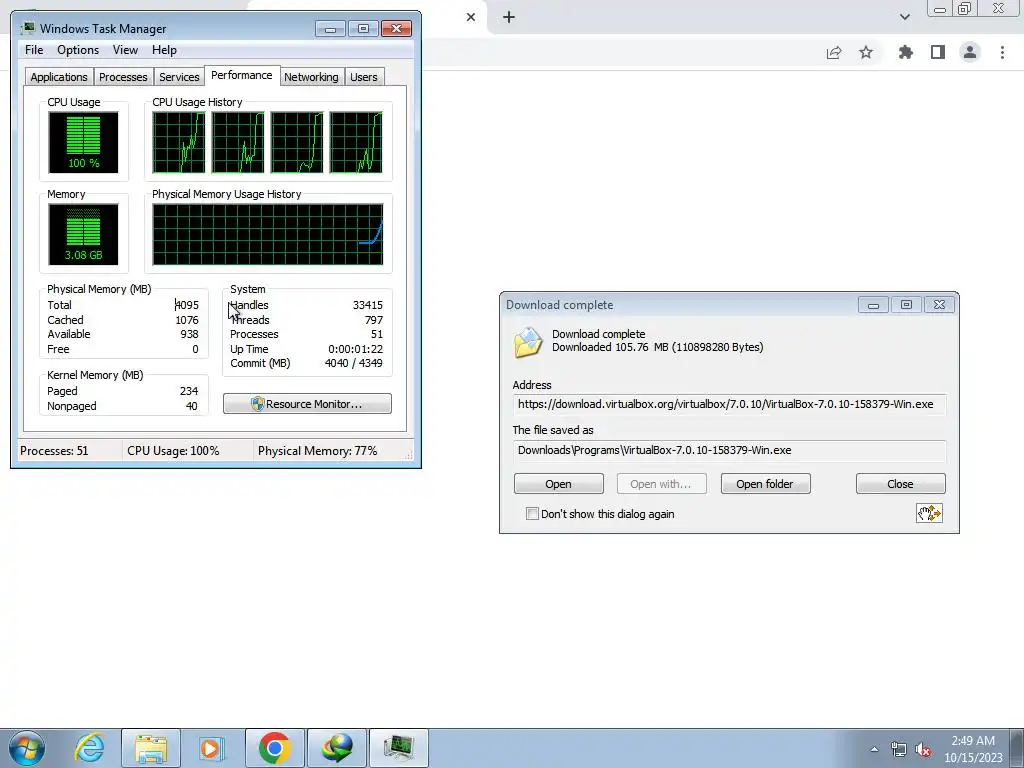Screen dimensions: 1024x768
Task: Click the Total physical memory value 4095
Action: pyautogui.click(x=187, y=305)
